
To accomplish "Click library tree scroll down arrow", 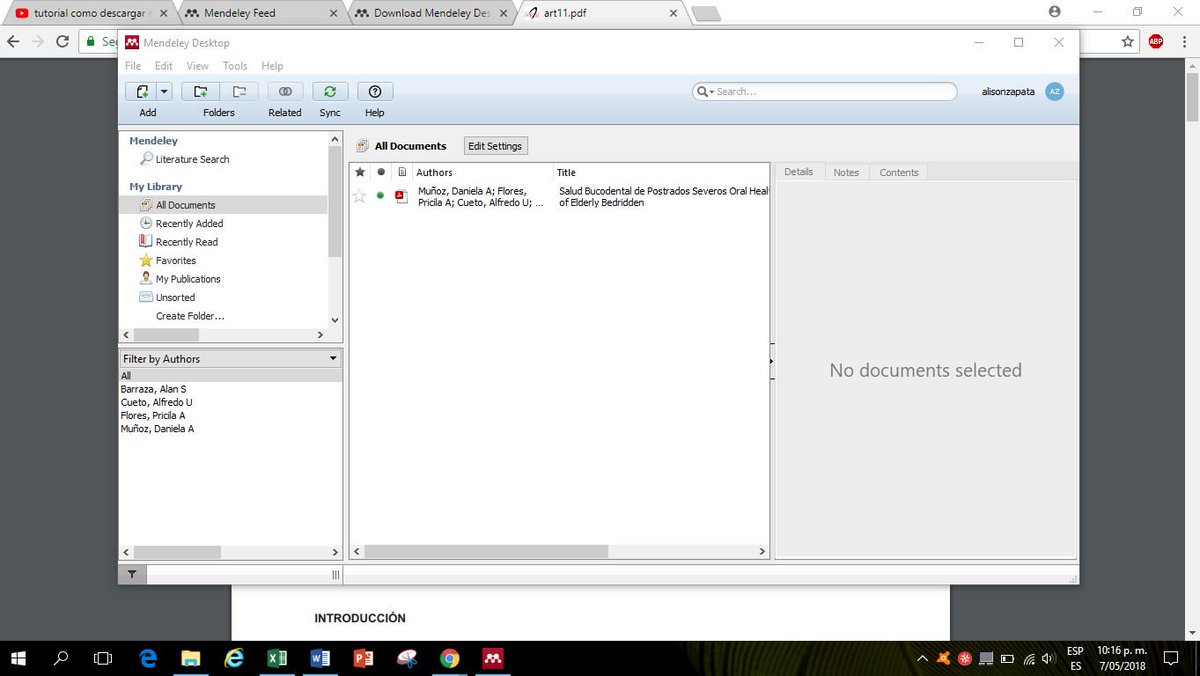I will [335, 319].
